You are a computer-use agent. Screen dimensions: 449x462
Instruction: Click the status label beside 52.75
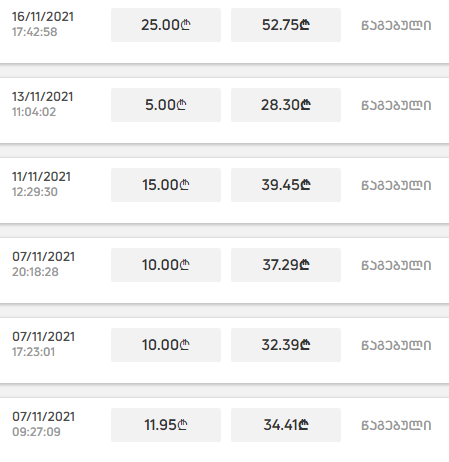tap(396, 25)
